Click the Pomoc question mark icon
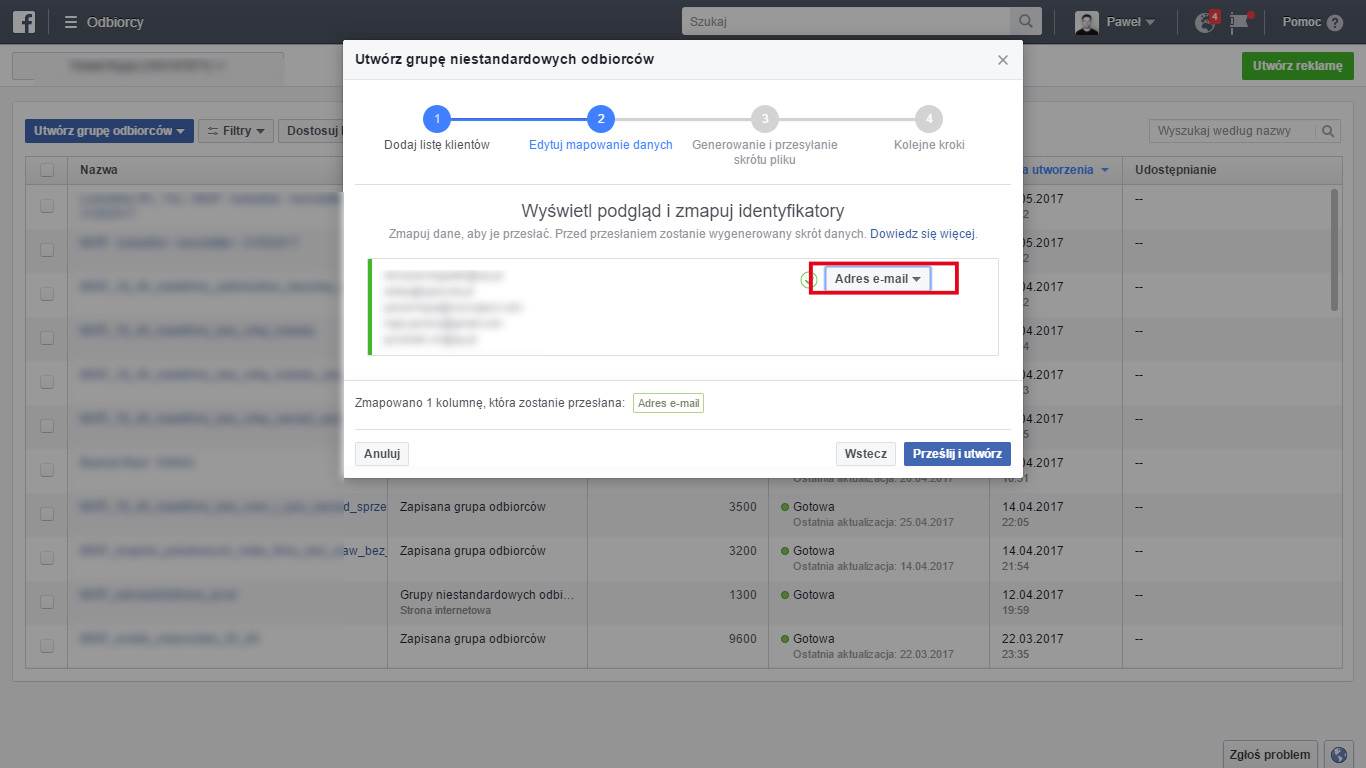 coord(1334,22)
